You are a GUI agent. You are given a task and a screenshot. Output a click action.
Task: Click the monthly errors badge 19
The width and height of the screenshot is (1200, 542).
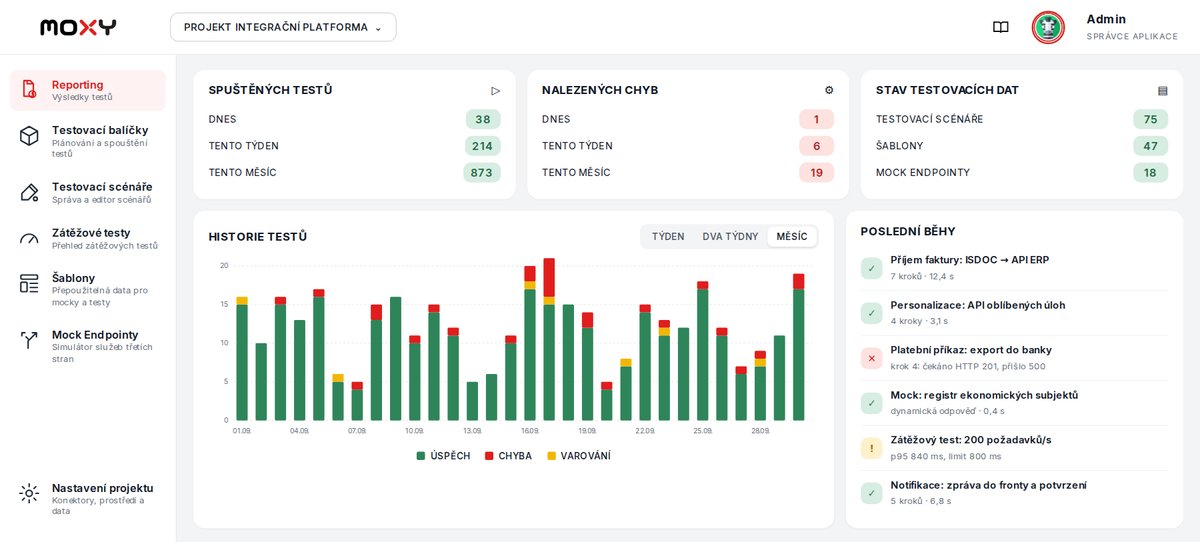pos(816,173)
